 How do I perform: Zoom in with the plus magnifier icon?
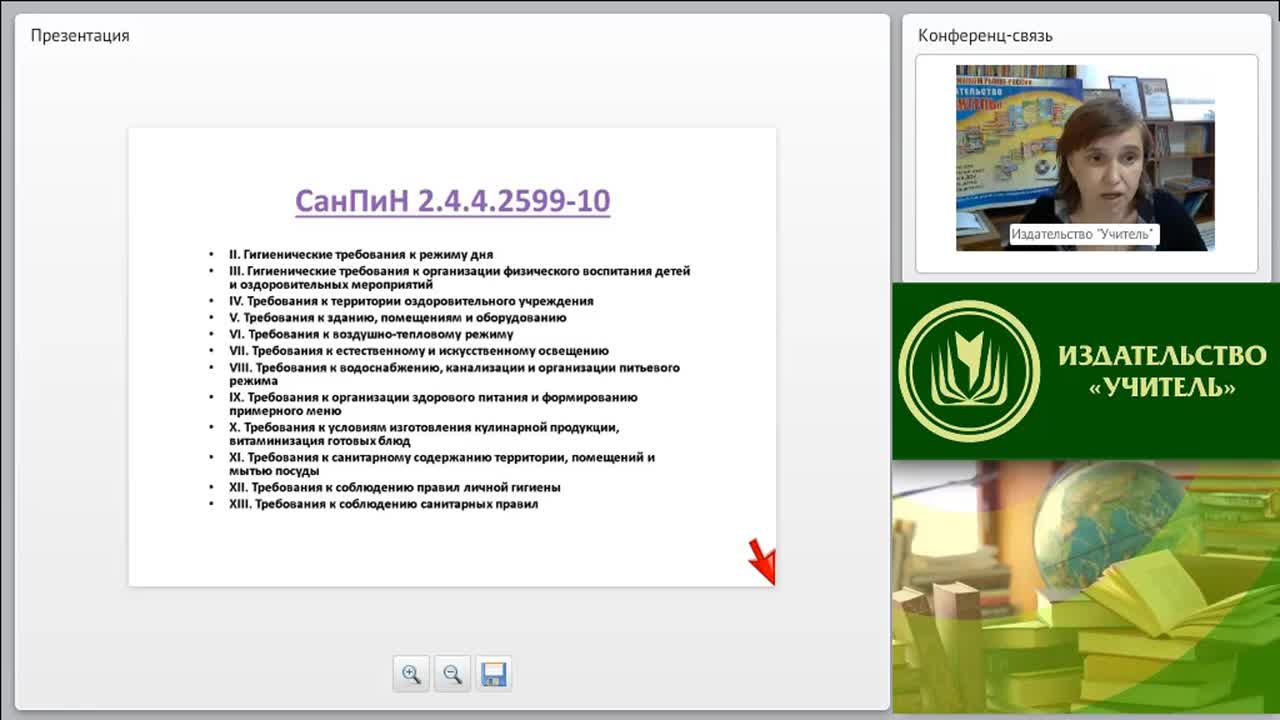(411, 674)
